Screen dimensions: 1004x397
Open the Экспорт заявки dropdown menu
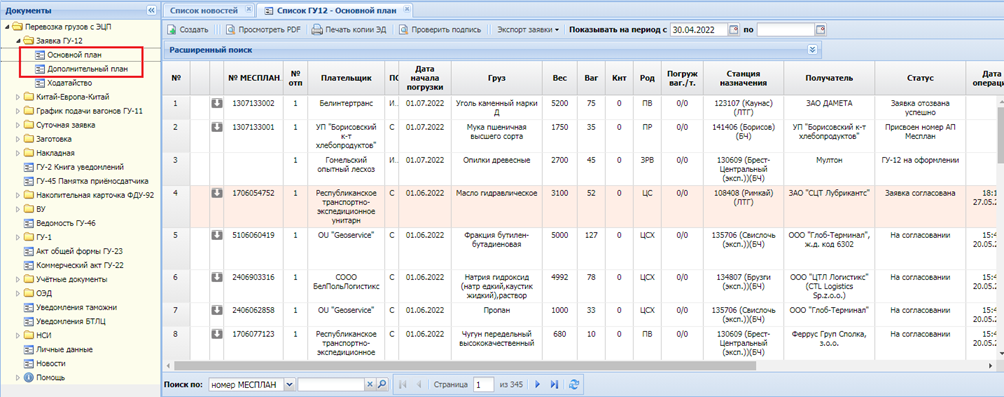point(527,29)
